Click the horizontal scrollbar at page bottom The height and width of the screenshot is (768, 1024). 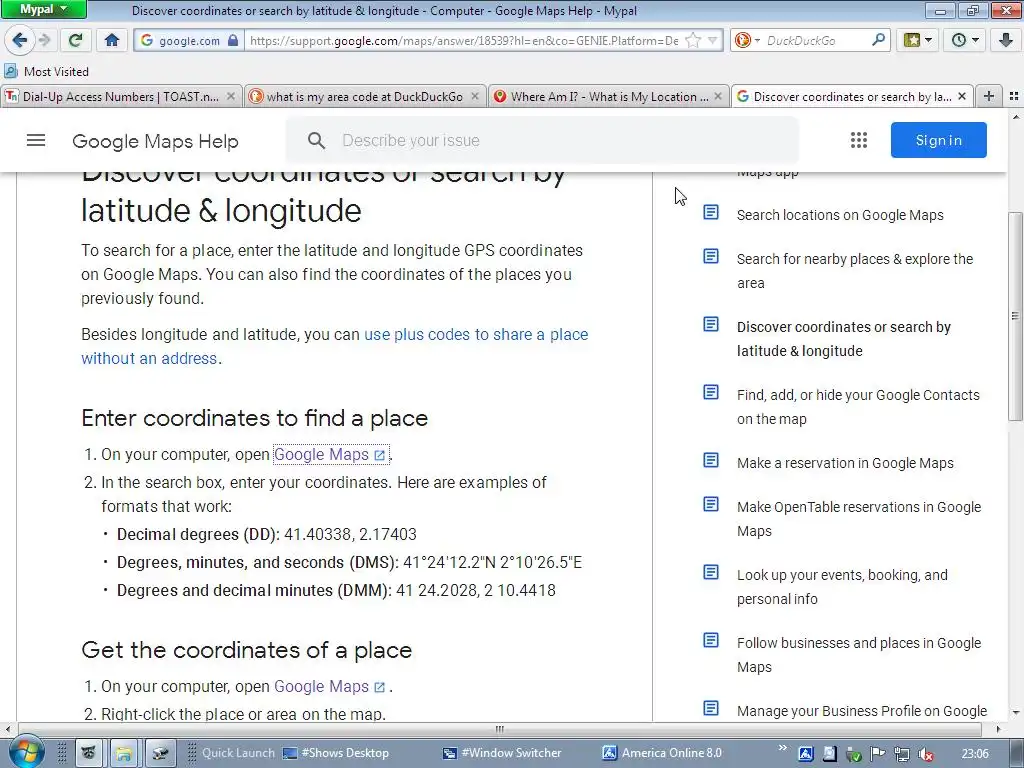(500, 729)
